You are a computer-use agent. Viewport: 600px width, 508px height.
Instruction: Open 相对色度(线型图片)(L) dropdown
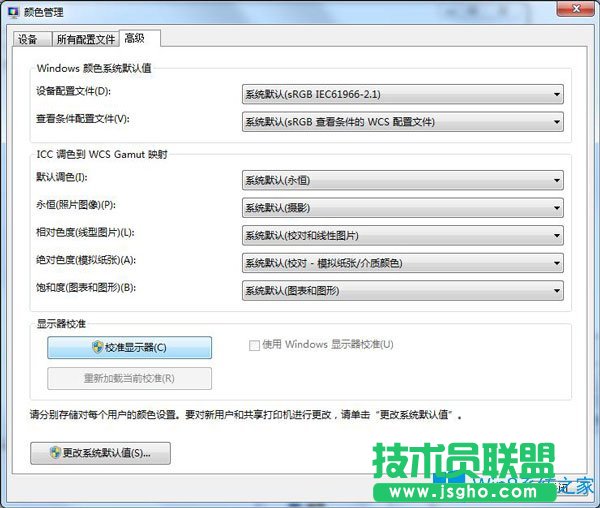point(403,235)
